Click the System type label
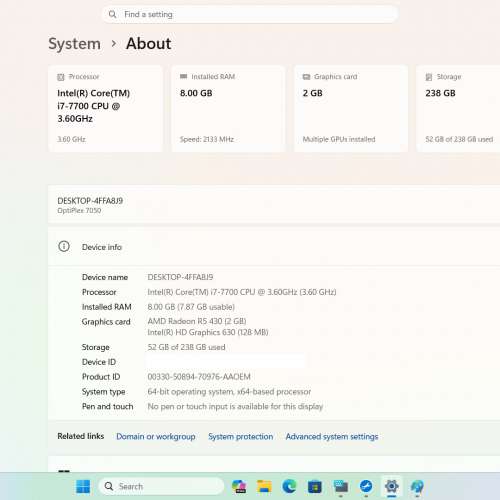The image size is (500, 500). 103,392
